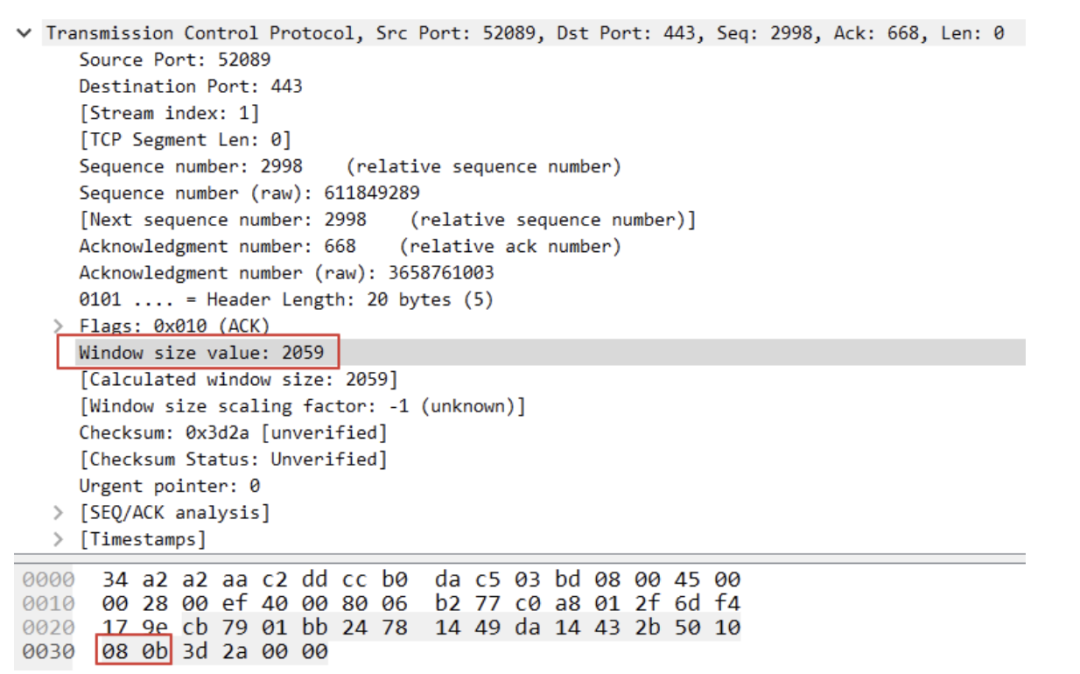Collapse the Transmission Control Protocol section
Image resolution: width=1080 pixels, height=674 pixels.
tap(24, 33)
